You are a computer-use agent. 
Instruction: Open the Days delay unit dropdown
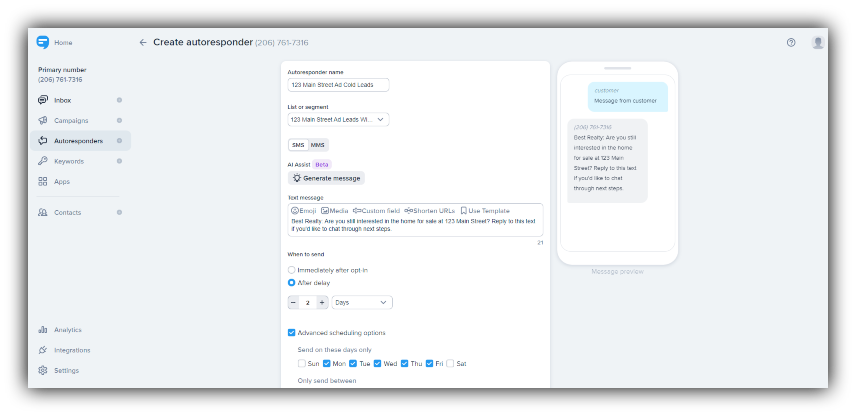coord(361,302)
